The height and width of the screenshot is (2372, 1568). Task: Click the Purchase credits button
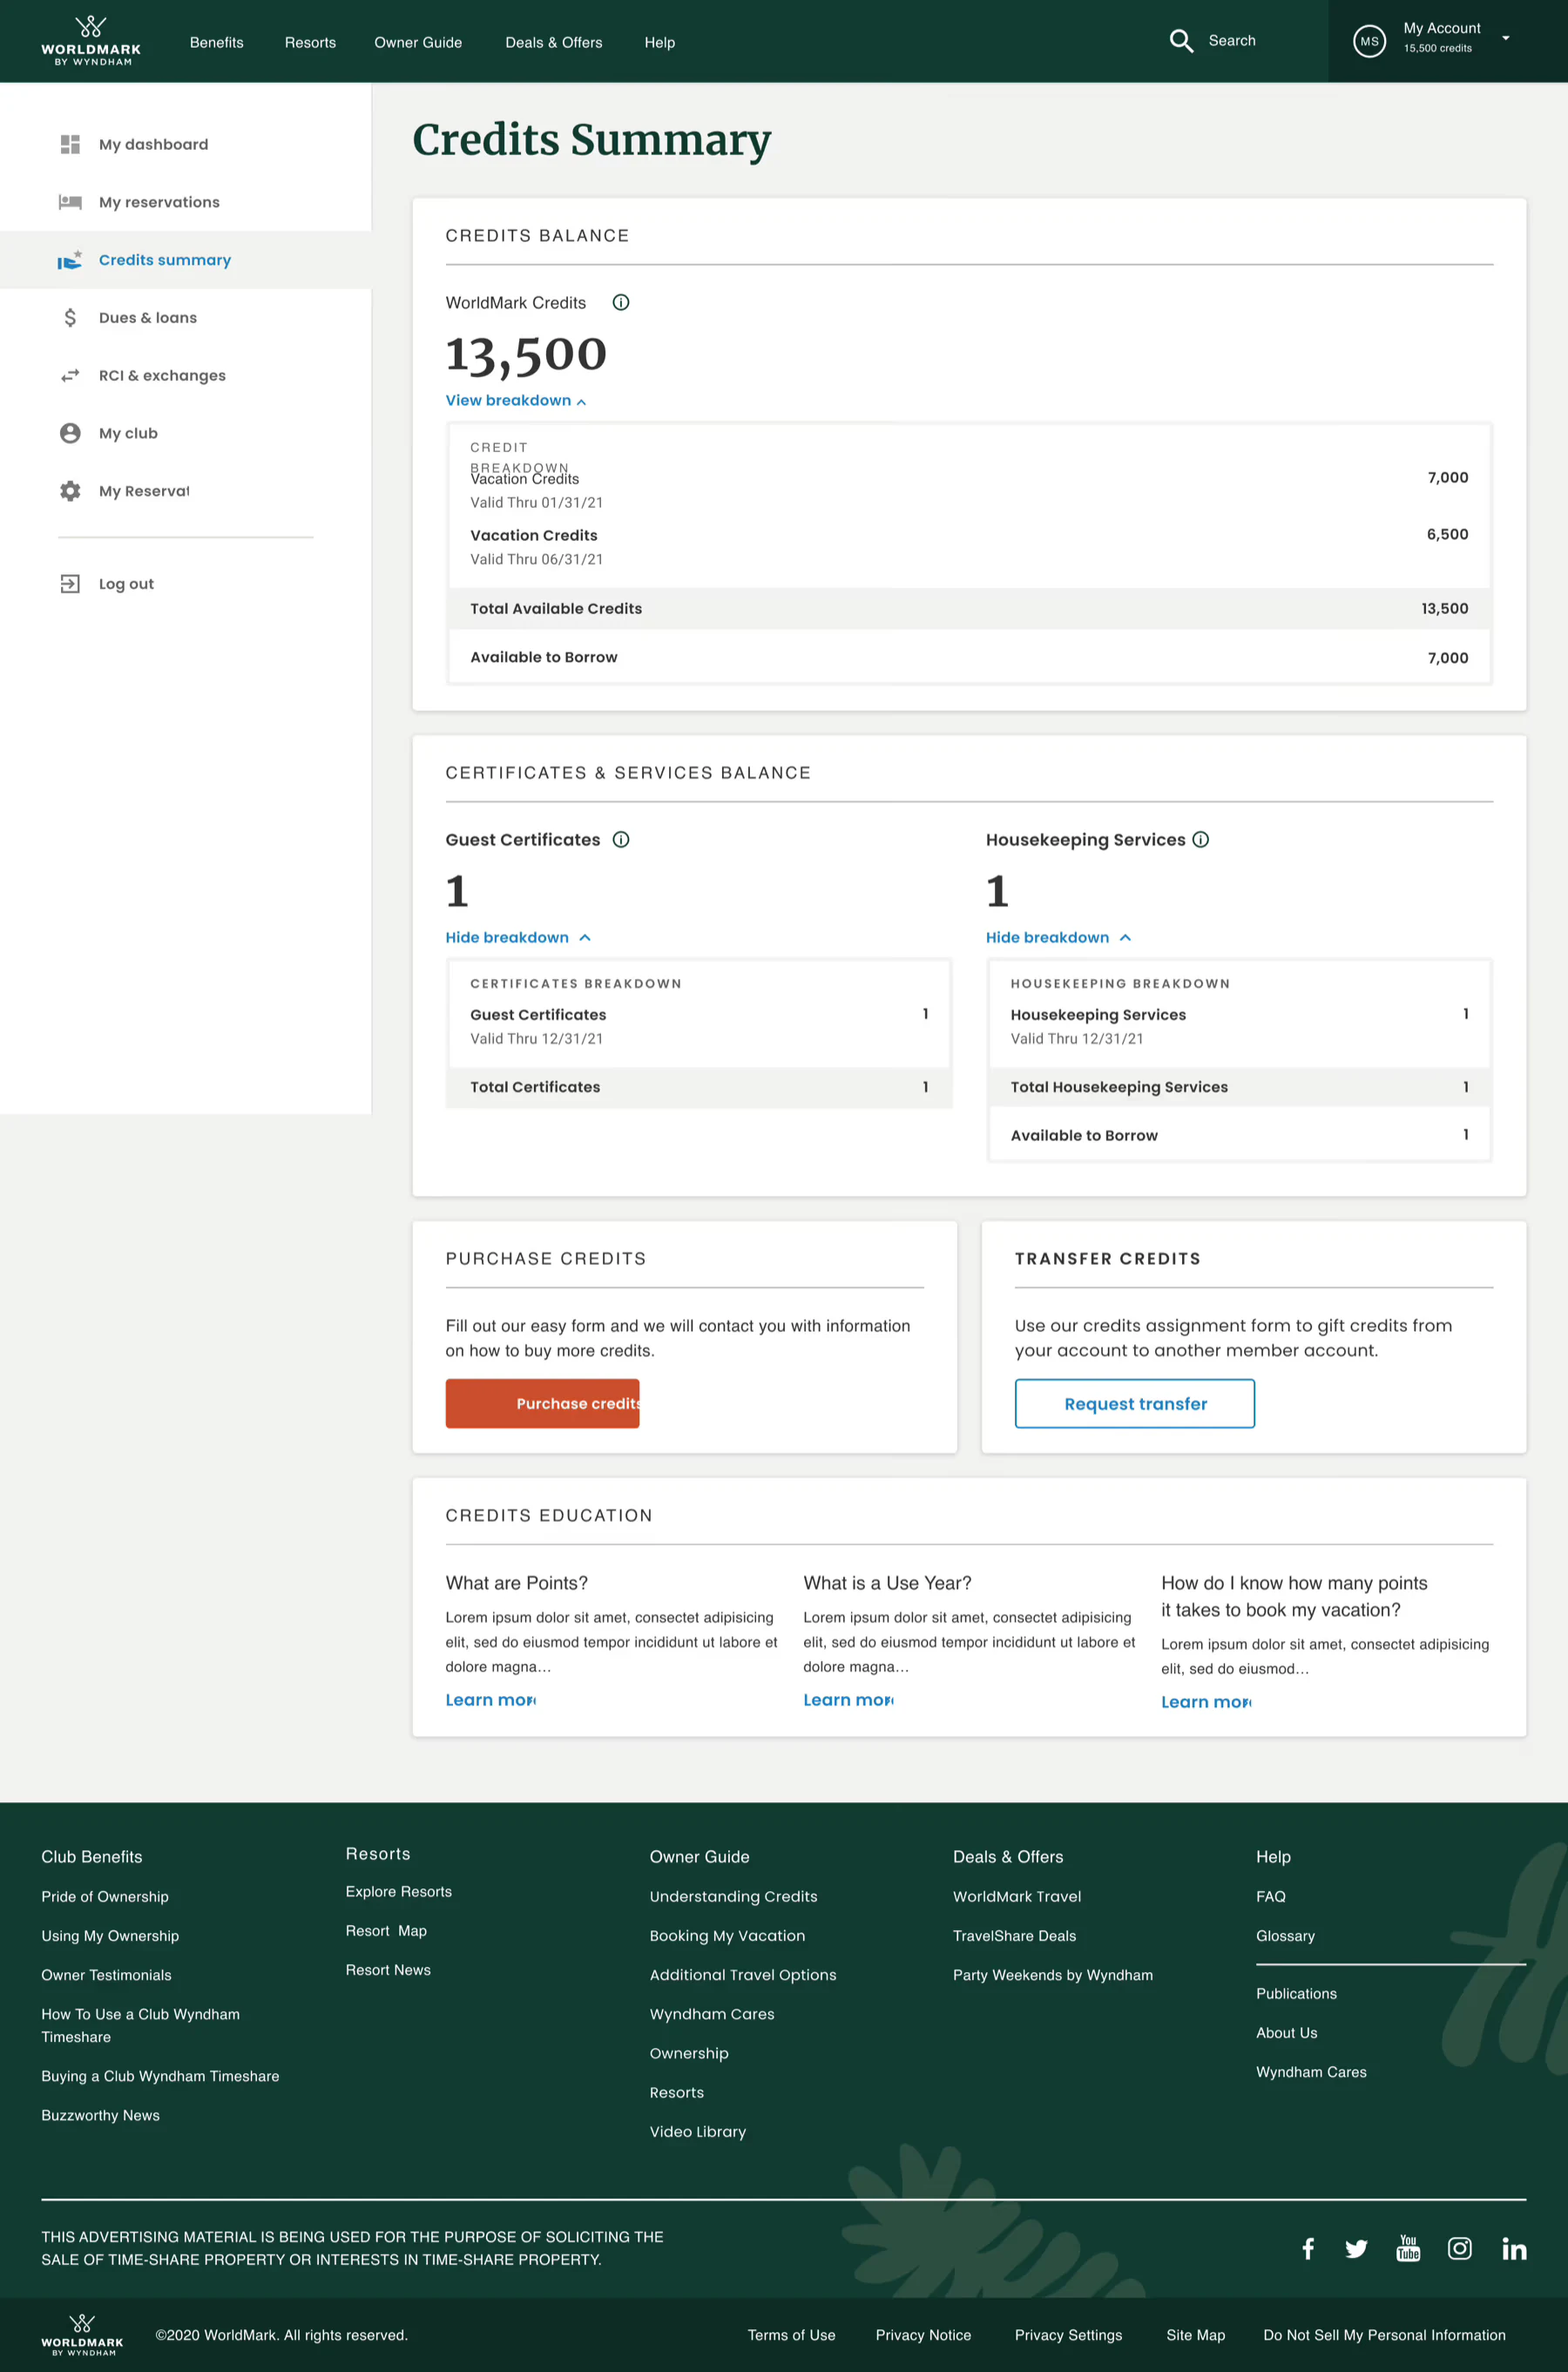coord(542,1403)
